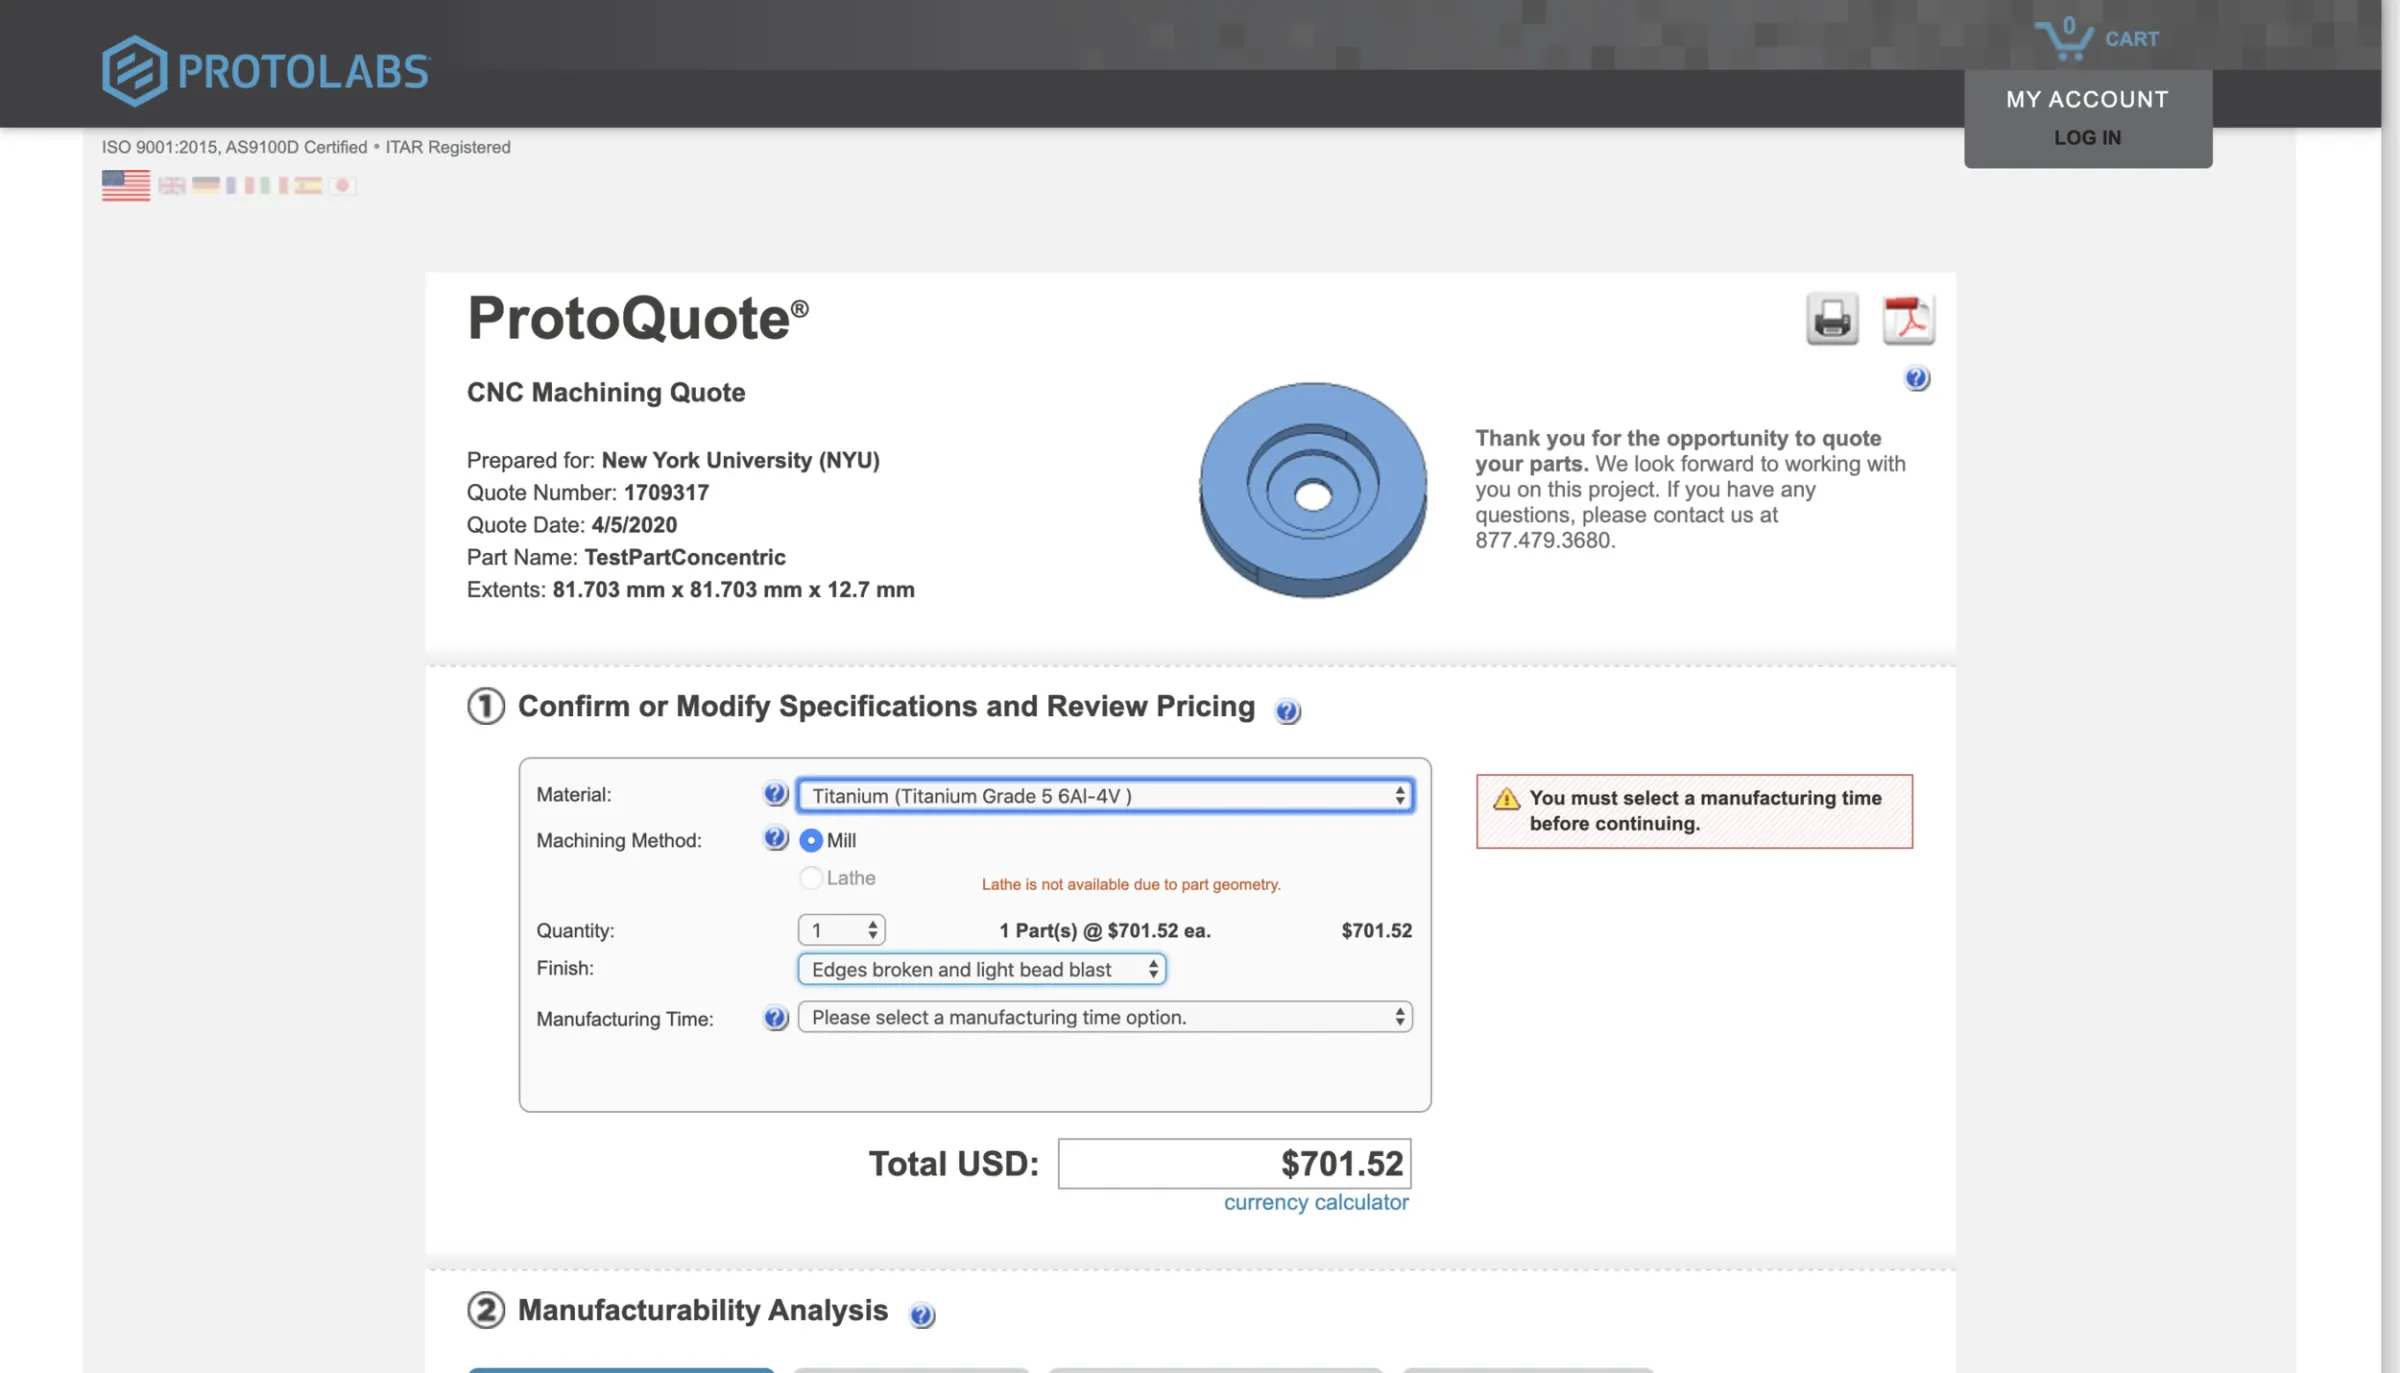The width and height of the screenshot is (2400, 1373).
Task: Click the CNC Machining Quote subtitle
Action: point(606,392)
